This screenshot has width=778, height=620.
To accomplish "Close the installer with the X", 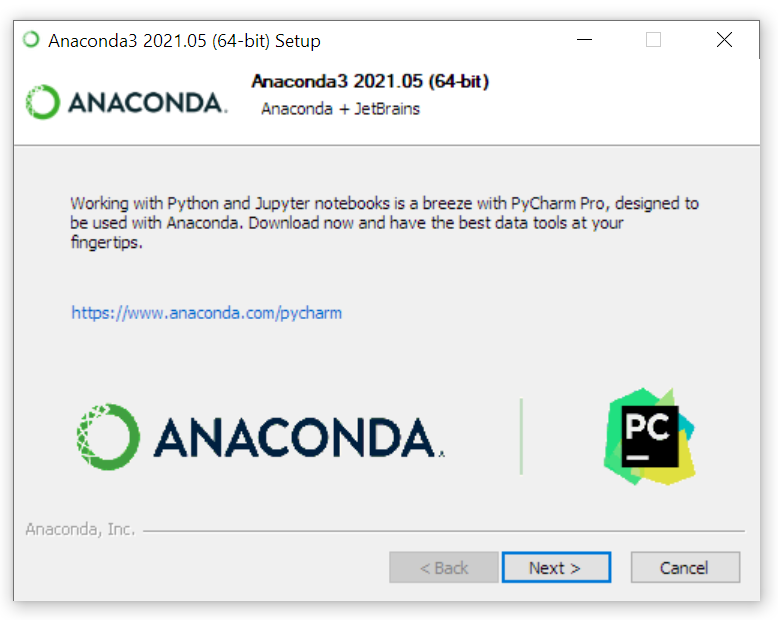I will click(724, 40).
